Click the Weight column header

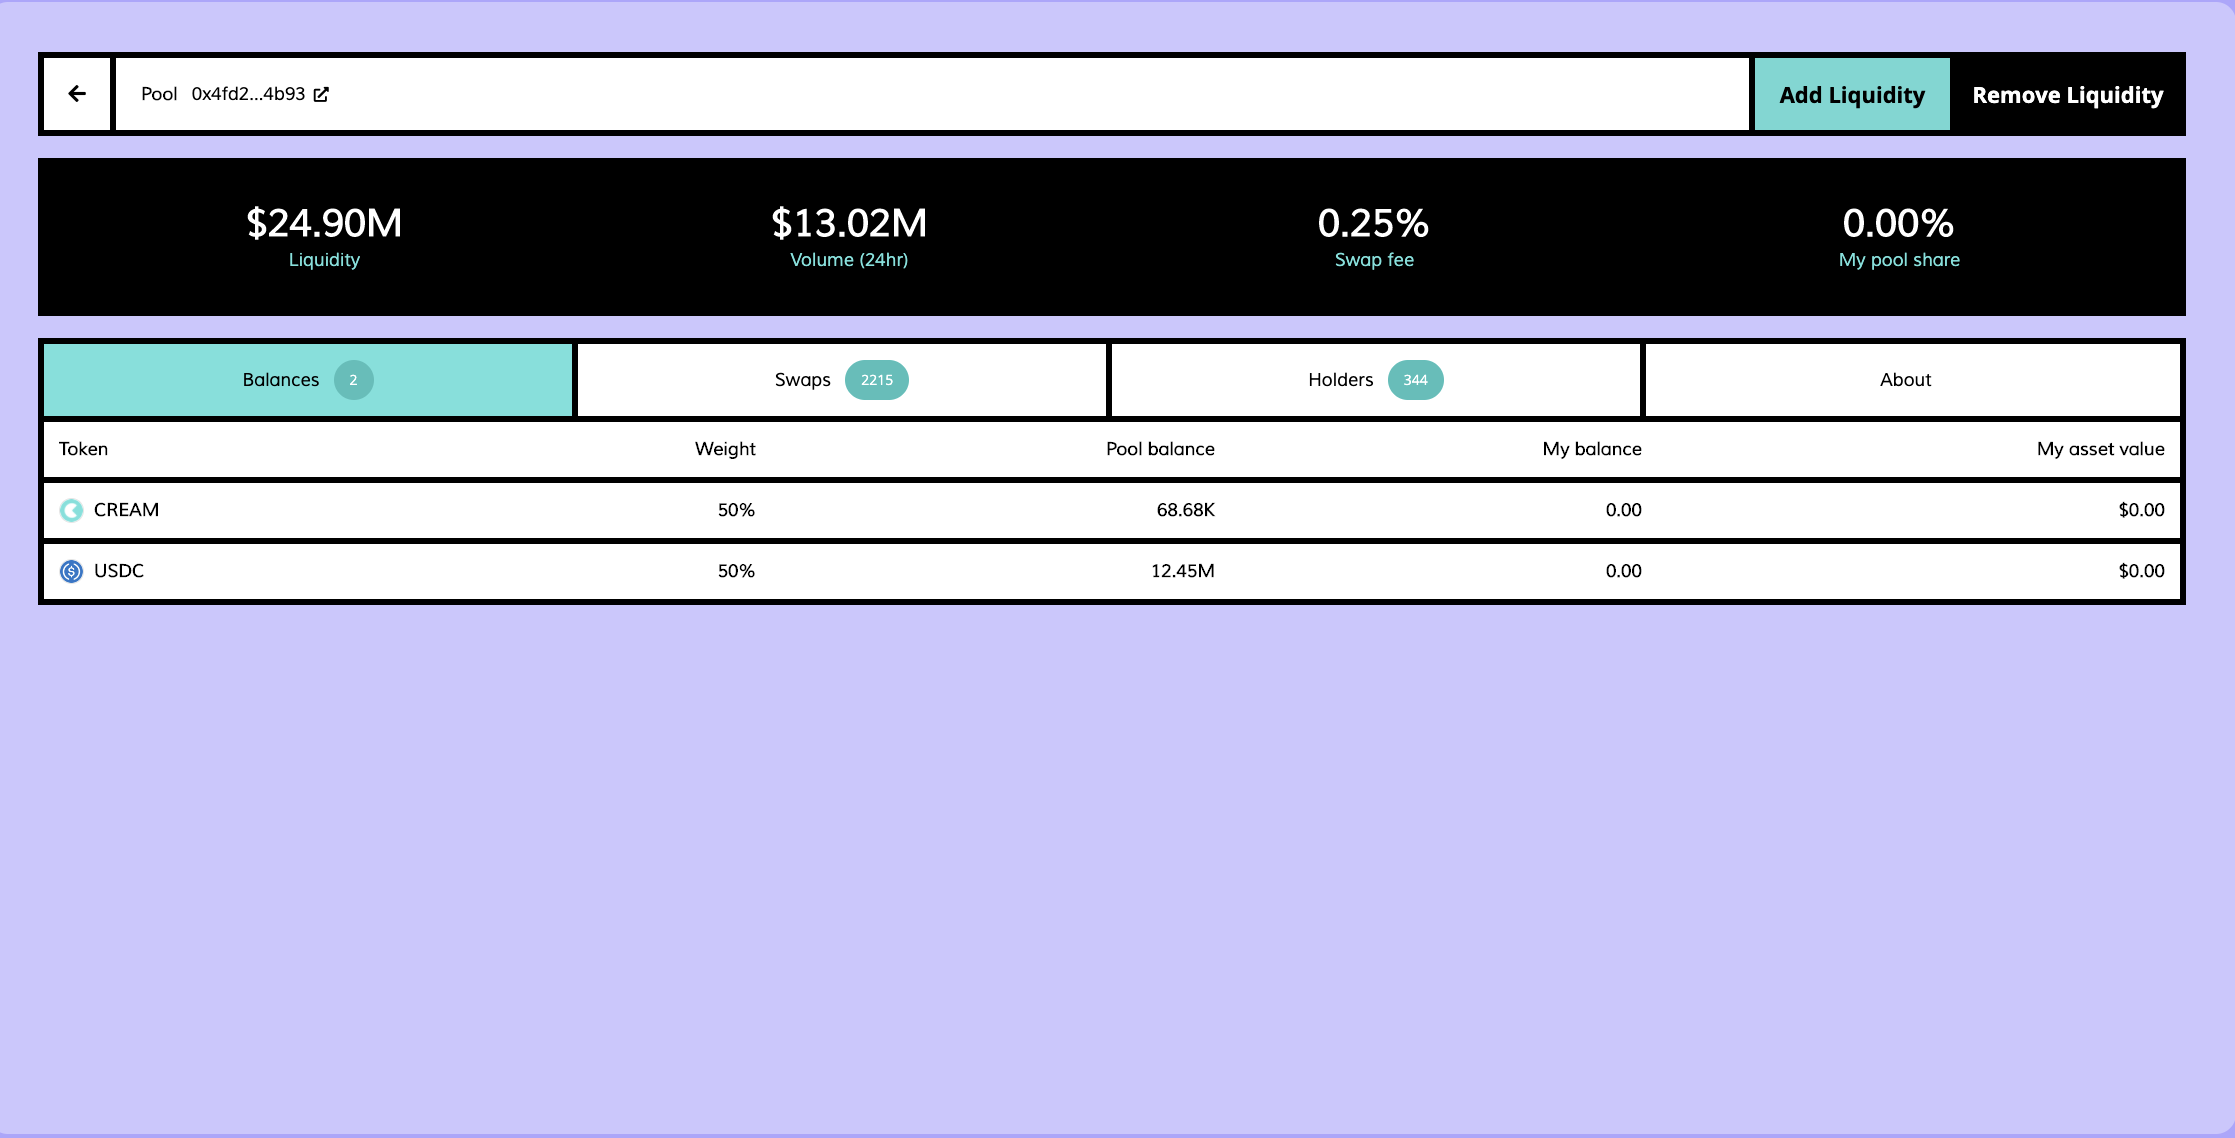point(725,449)
